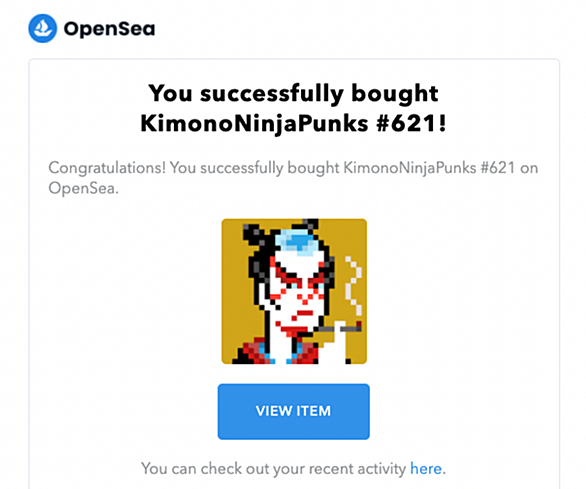This screenshot has width=586, height=489.
Task: Click the blue forehead ornament on the punk
Action: pos(297,241)
